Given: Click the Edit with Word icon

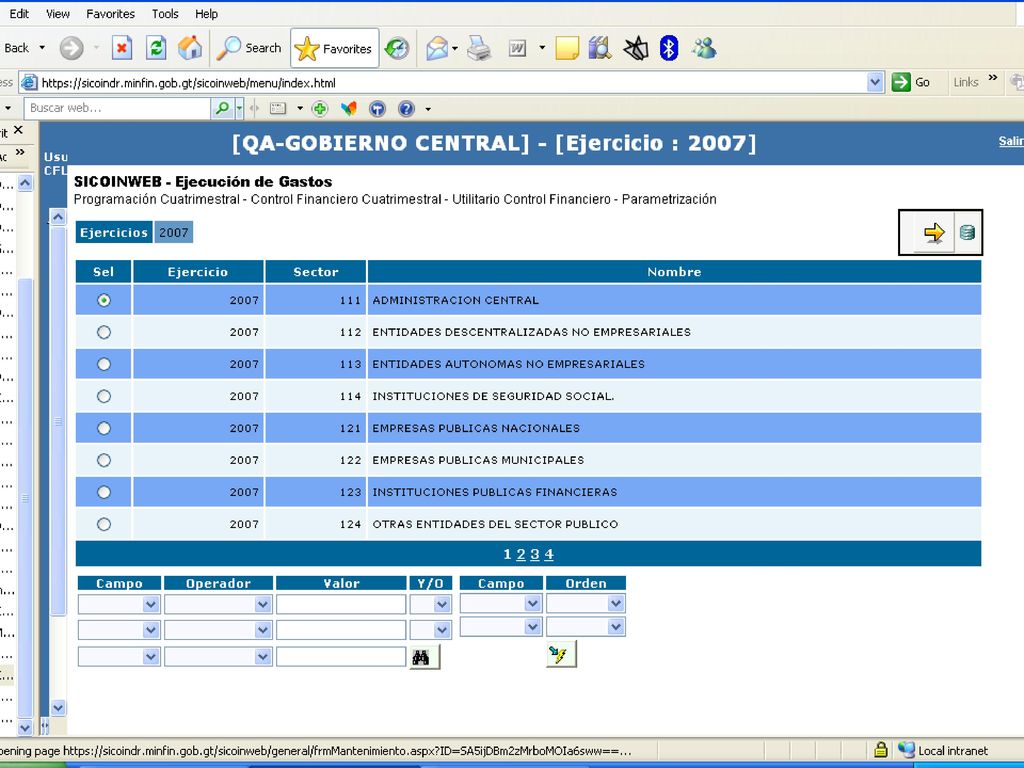Looking at the screenshot, I should point(517,48).
